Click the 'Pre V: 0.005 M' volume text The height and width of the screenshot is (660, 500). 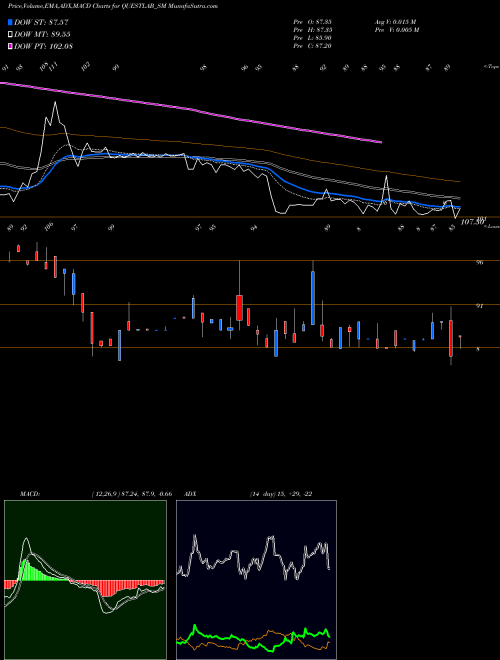pos(396,29)
